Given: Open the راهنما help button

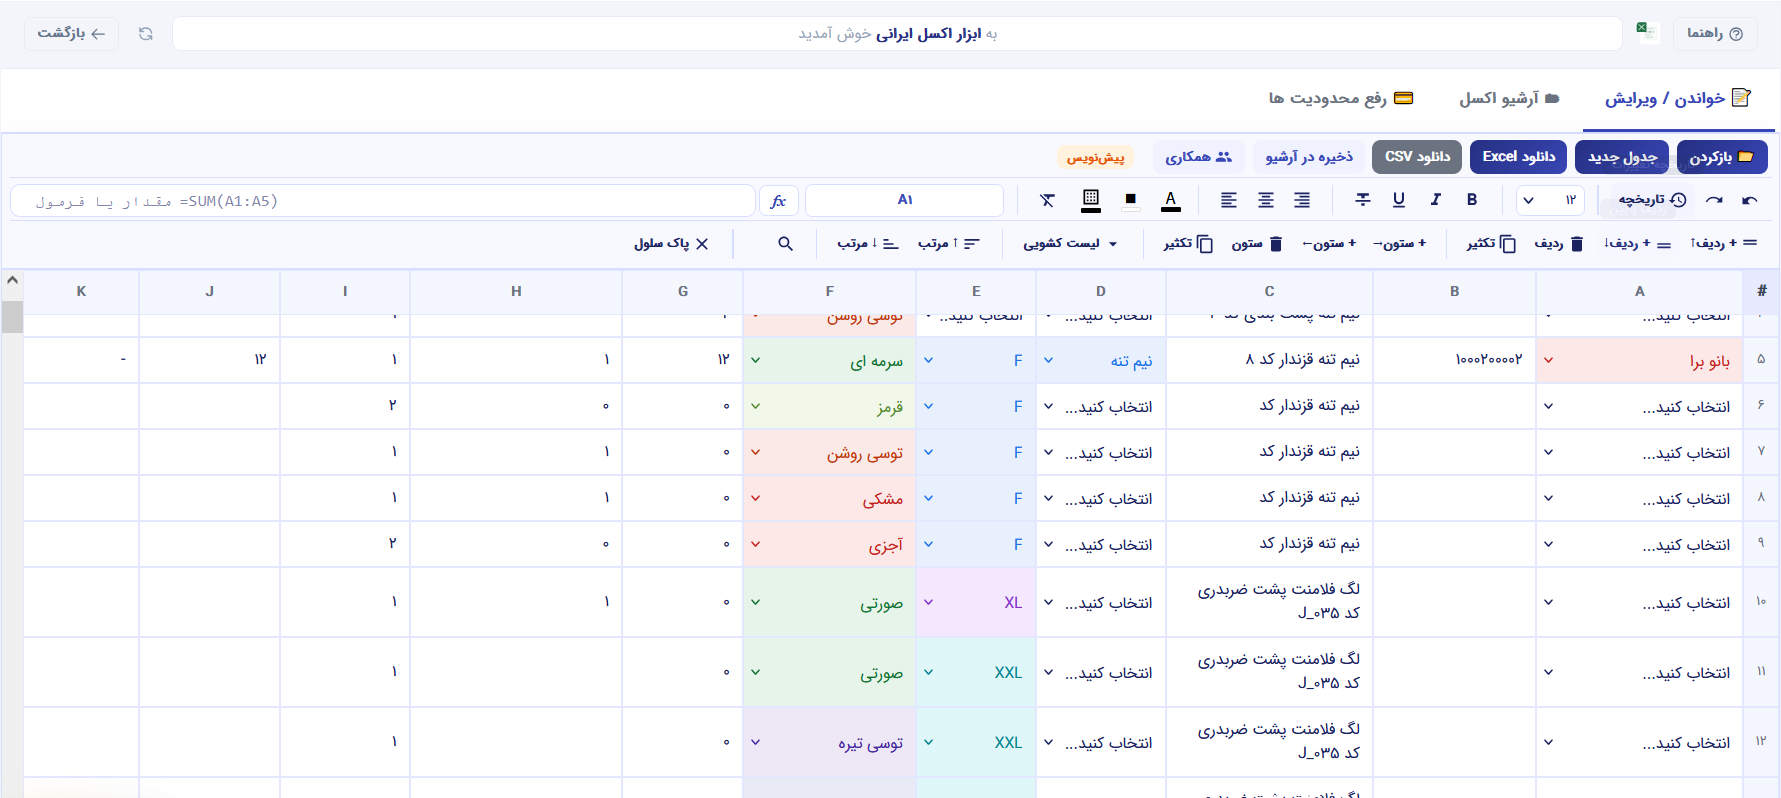Looking at the screenshot, I should (1715, 33).
